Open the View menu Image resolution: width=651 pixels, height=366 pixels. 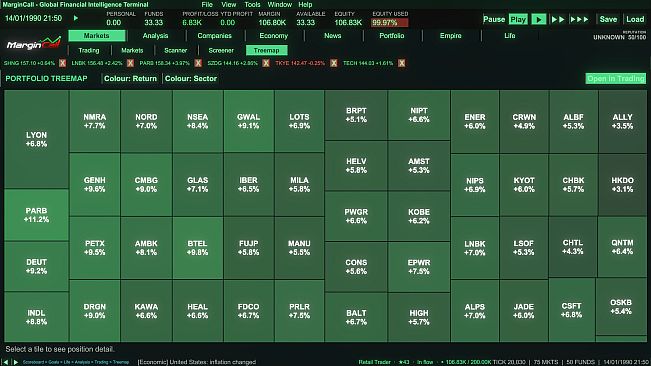pos(228,5)
